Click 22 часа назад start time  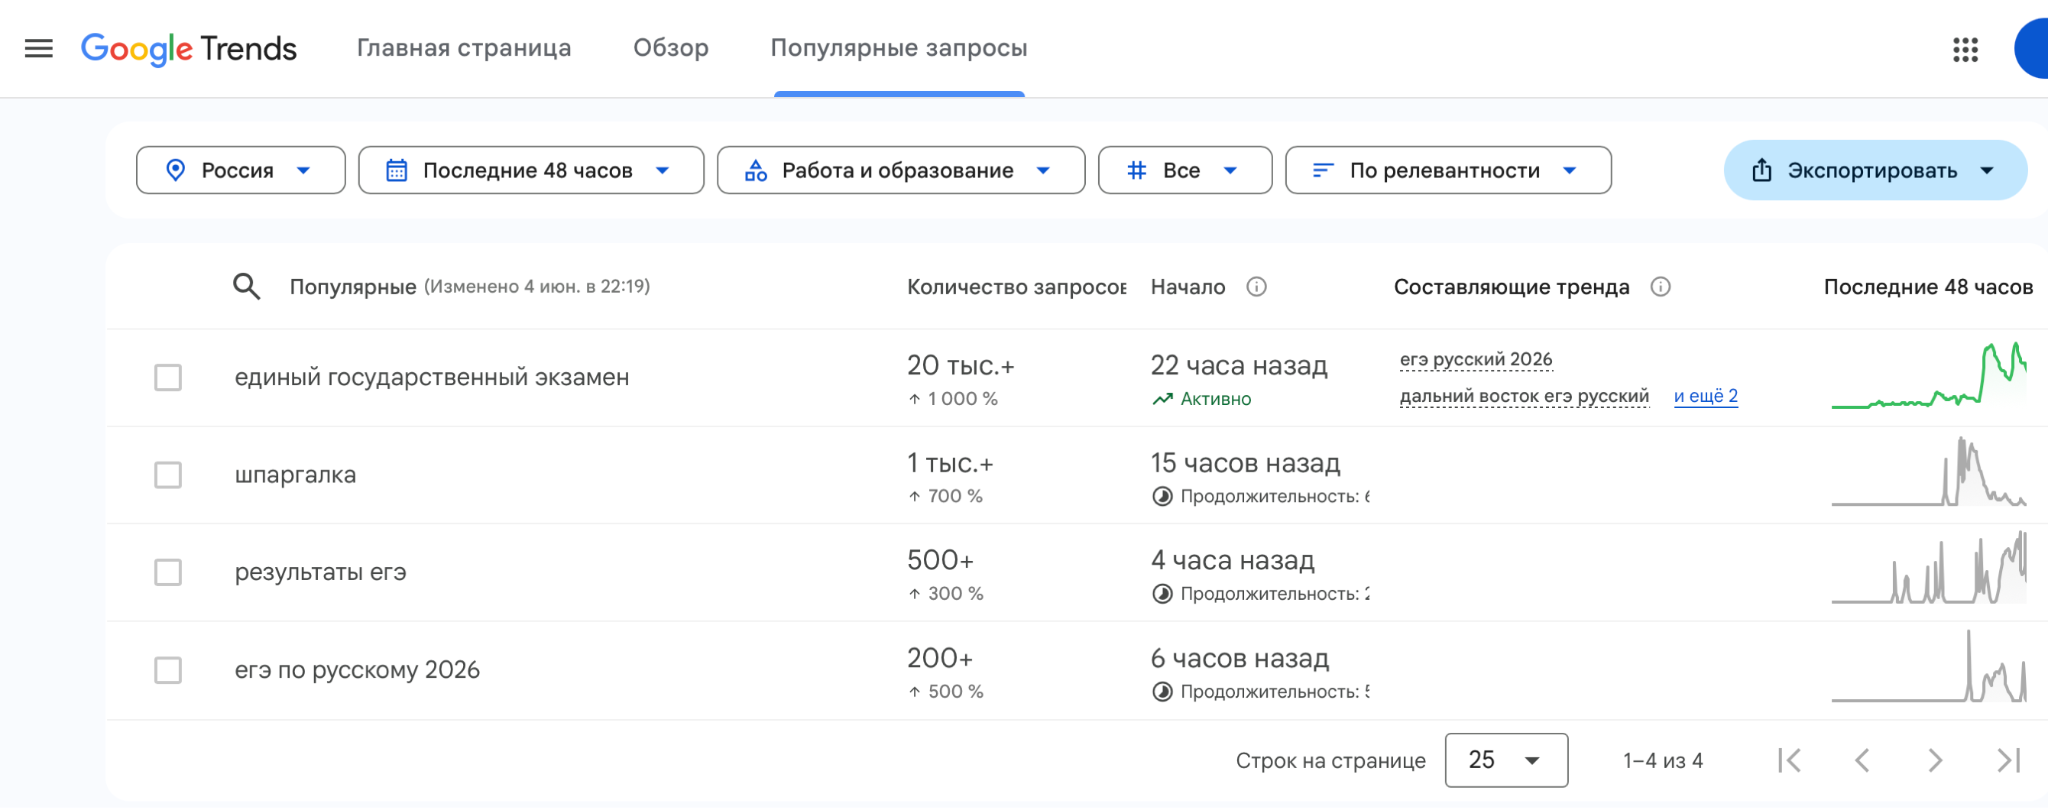(x=1239, y=366)
